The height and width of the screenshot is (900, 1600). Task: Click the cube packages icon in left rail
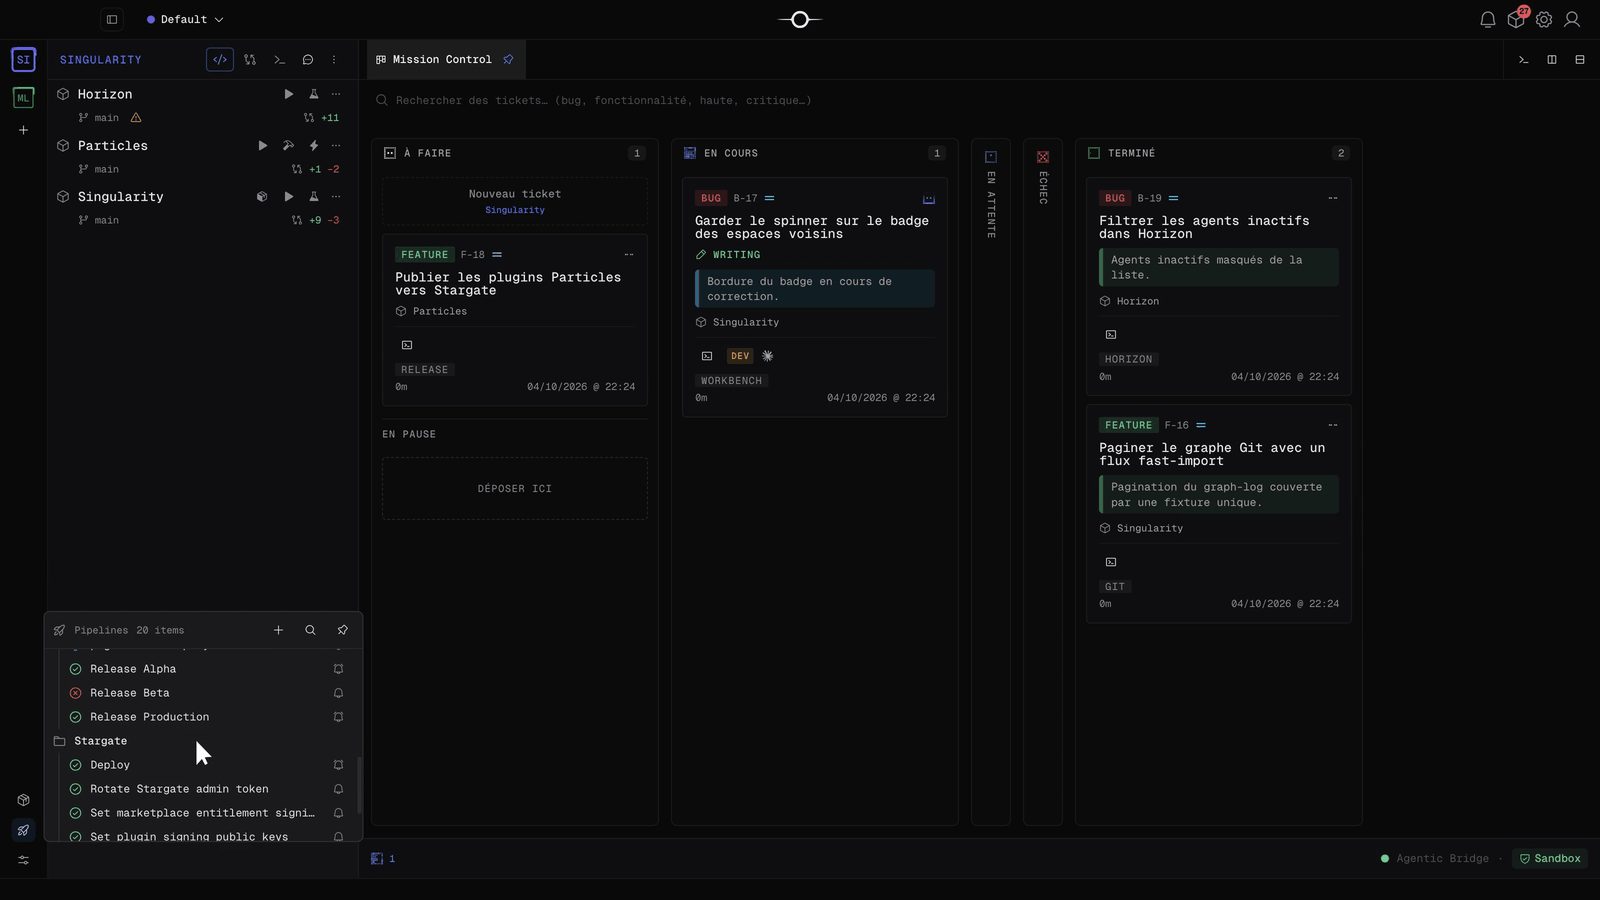click(23, 800)
